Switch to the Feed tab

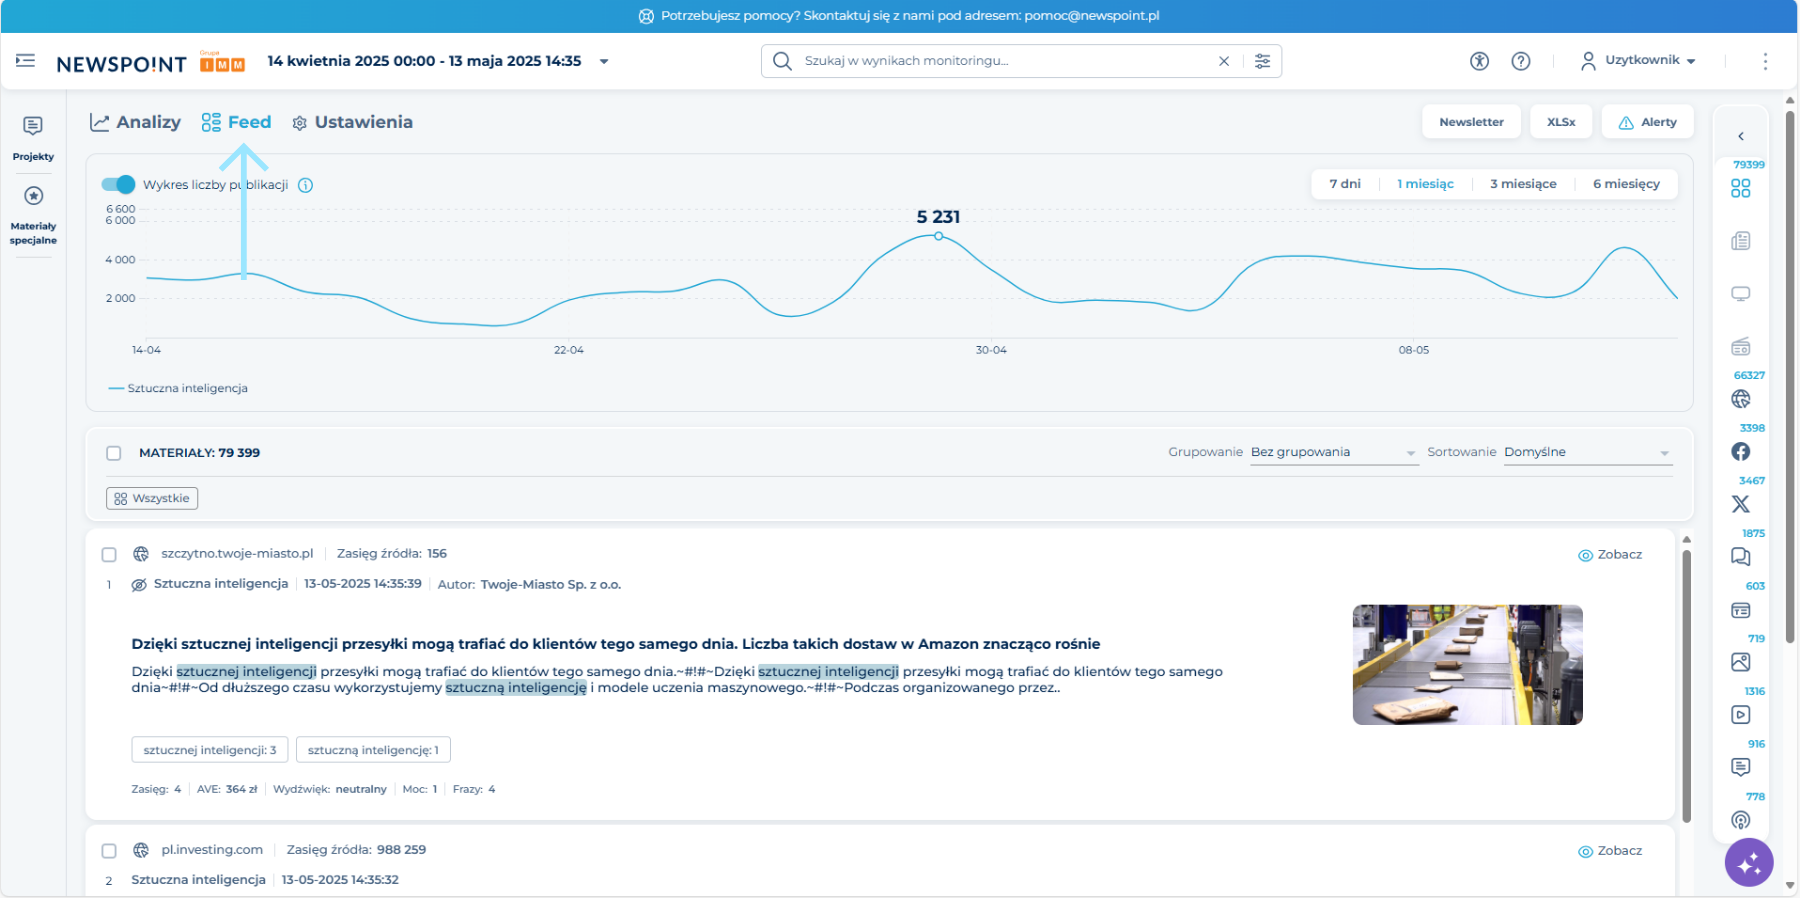click(x=236, y=122)
